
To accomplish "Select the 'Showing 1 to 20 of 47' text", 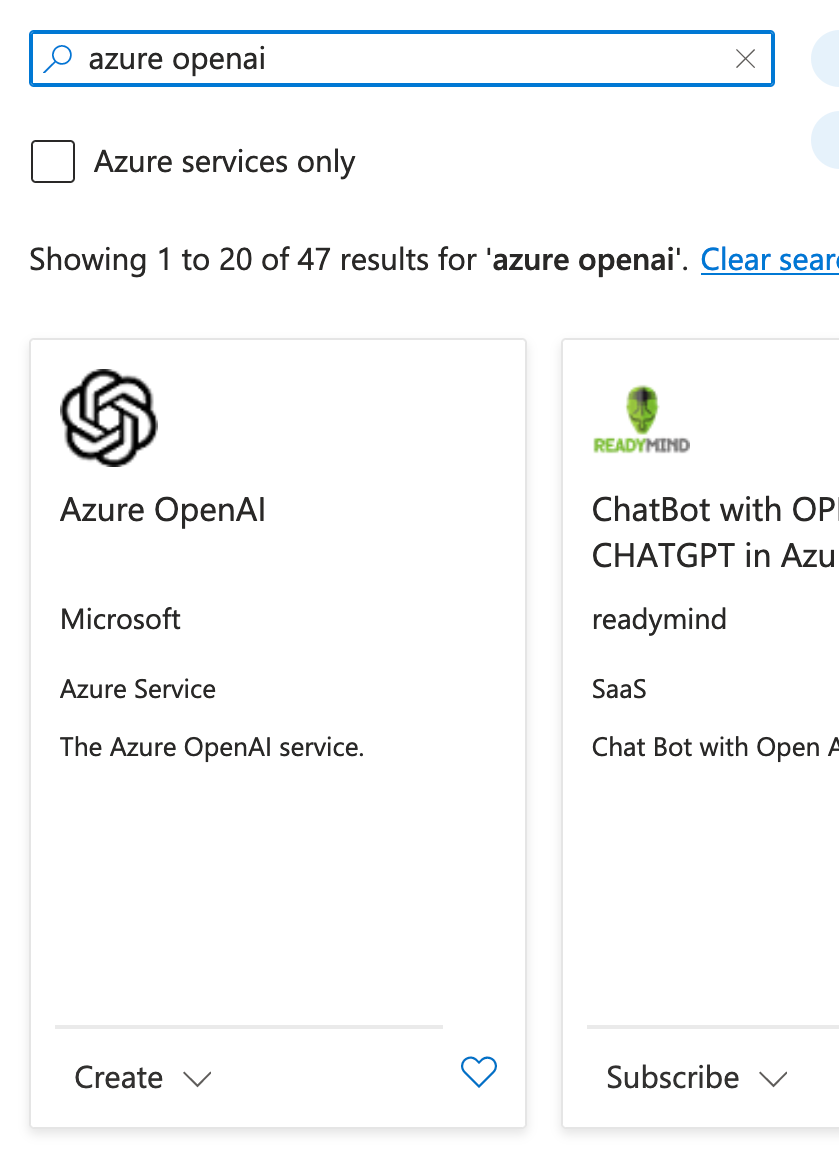I will pyautogui.click(x=179, y=259).
